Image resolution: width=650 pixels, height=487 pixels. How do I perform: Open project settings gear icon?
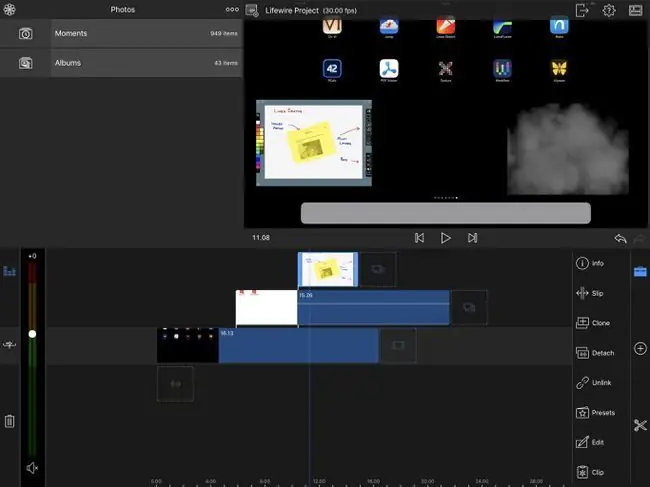(609, 10)
